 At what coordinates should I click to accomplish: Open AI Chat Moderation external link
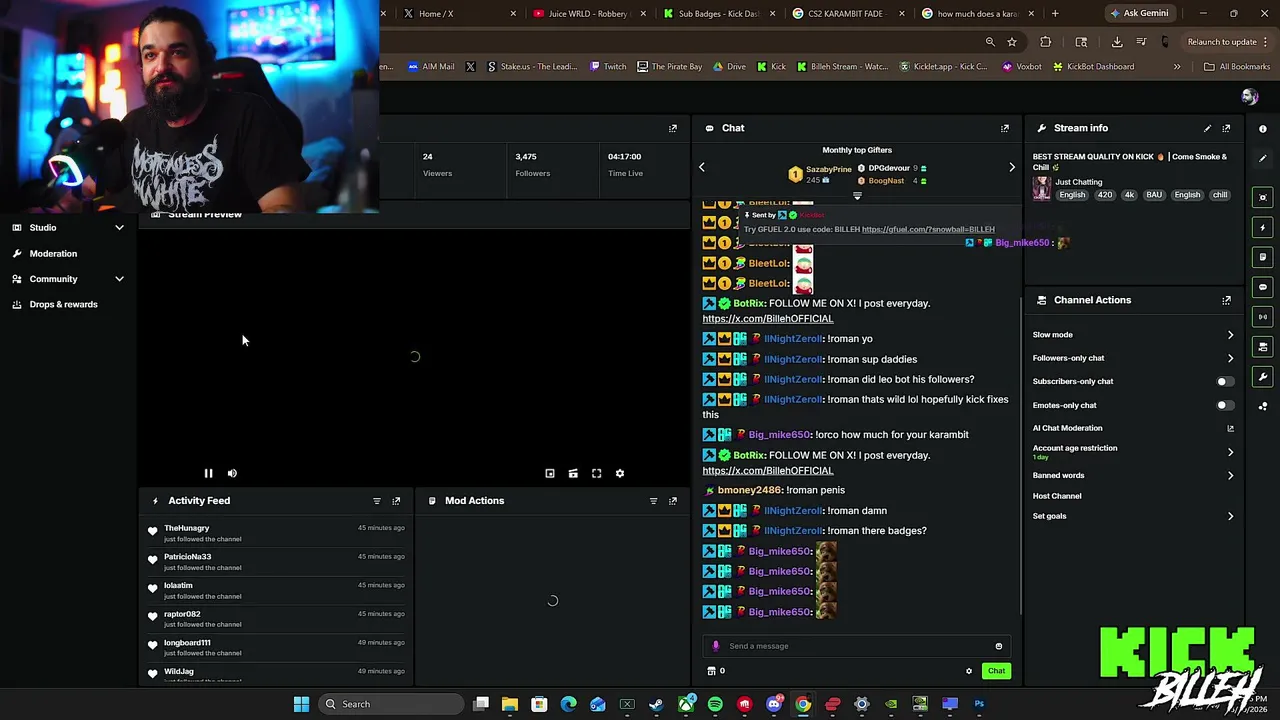1230,428
